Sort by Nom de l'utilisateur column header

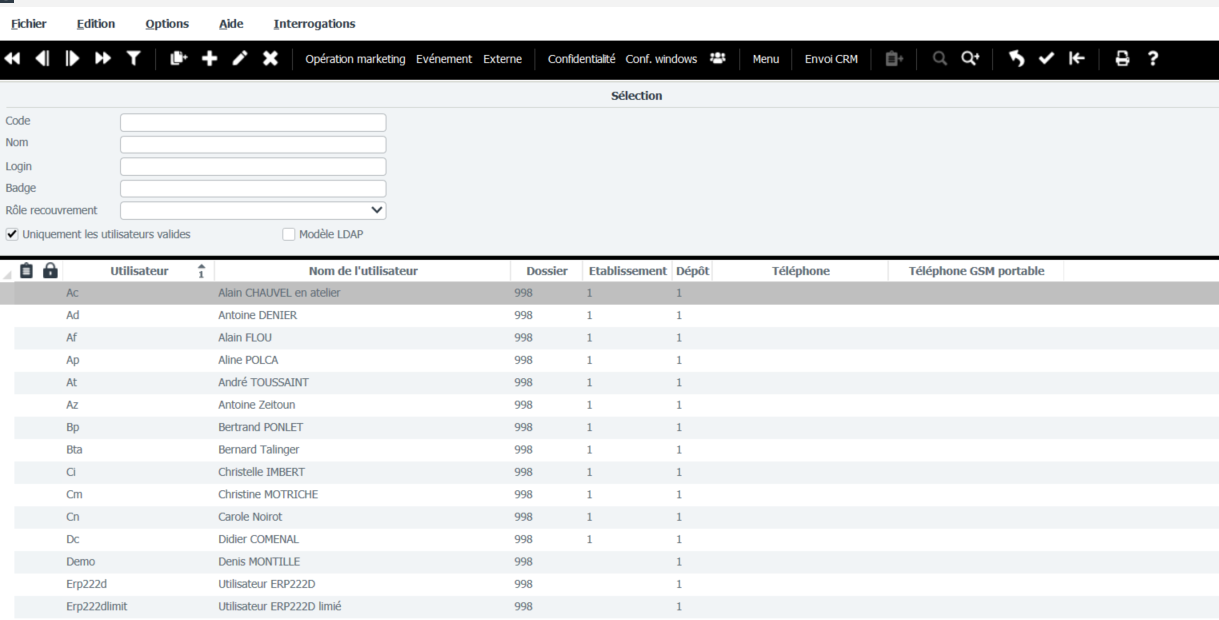click(x=363, y=271)
